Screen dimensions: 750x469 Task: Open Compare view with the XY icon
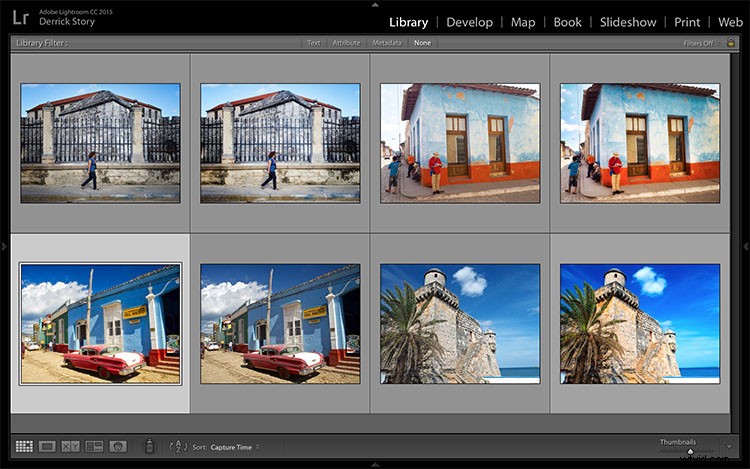click(x=70, y=447)
